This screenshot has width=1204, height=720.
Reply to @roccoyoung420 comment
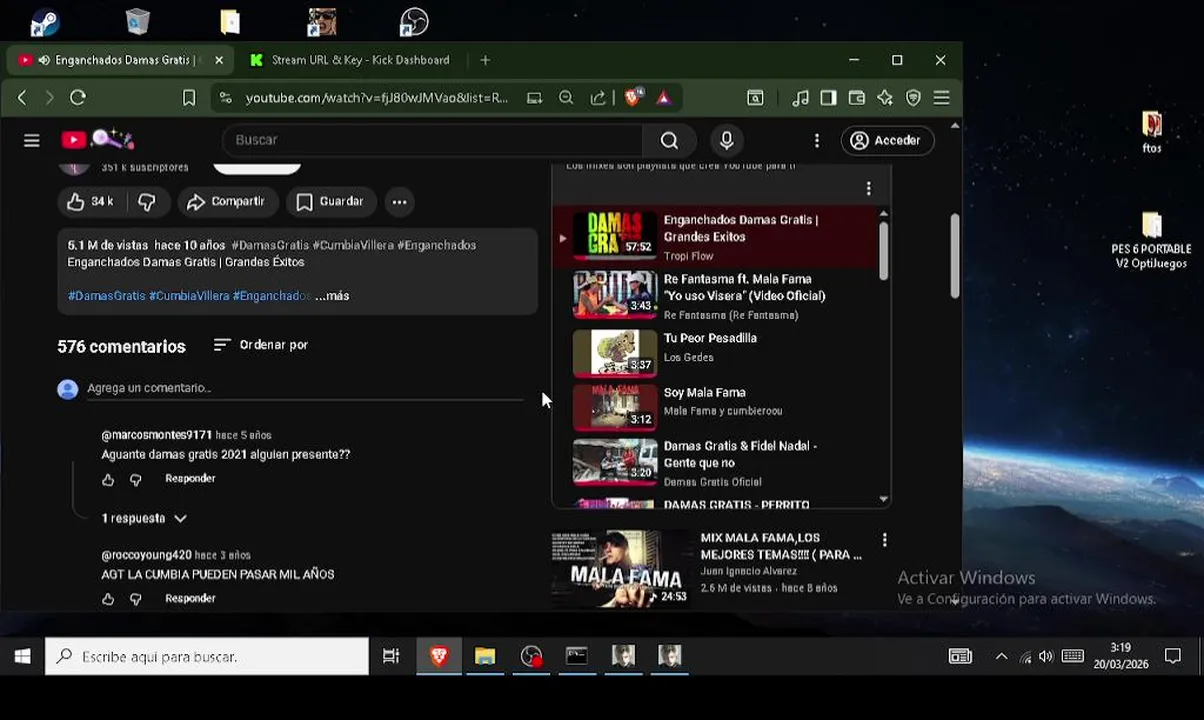(190, 598)
